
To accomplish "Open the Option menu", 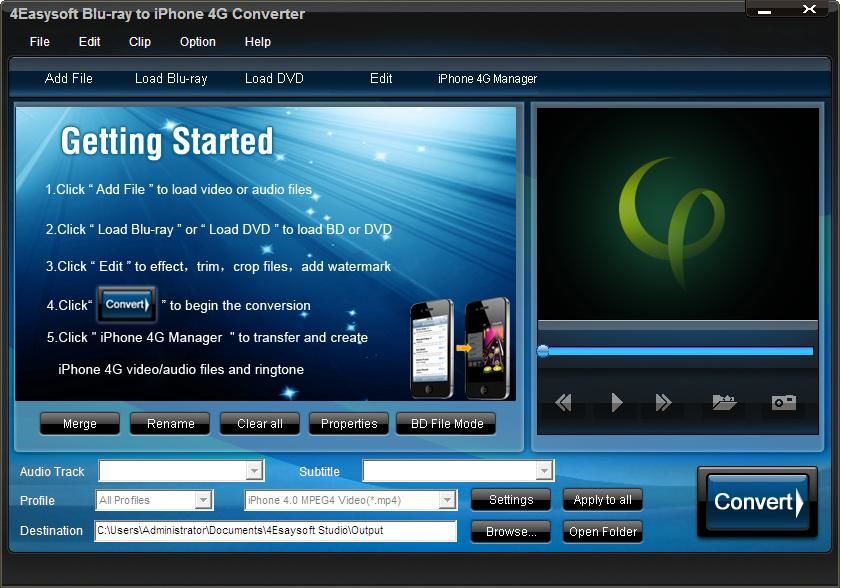I will (198, 42).
